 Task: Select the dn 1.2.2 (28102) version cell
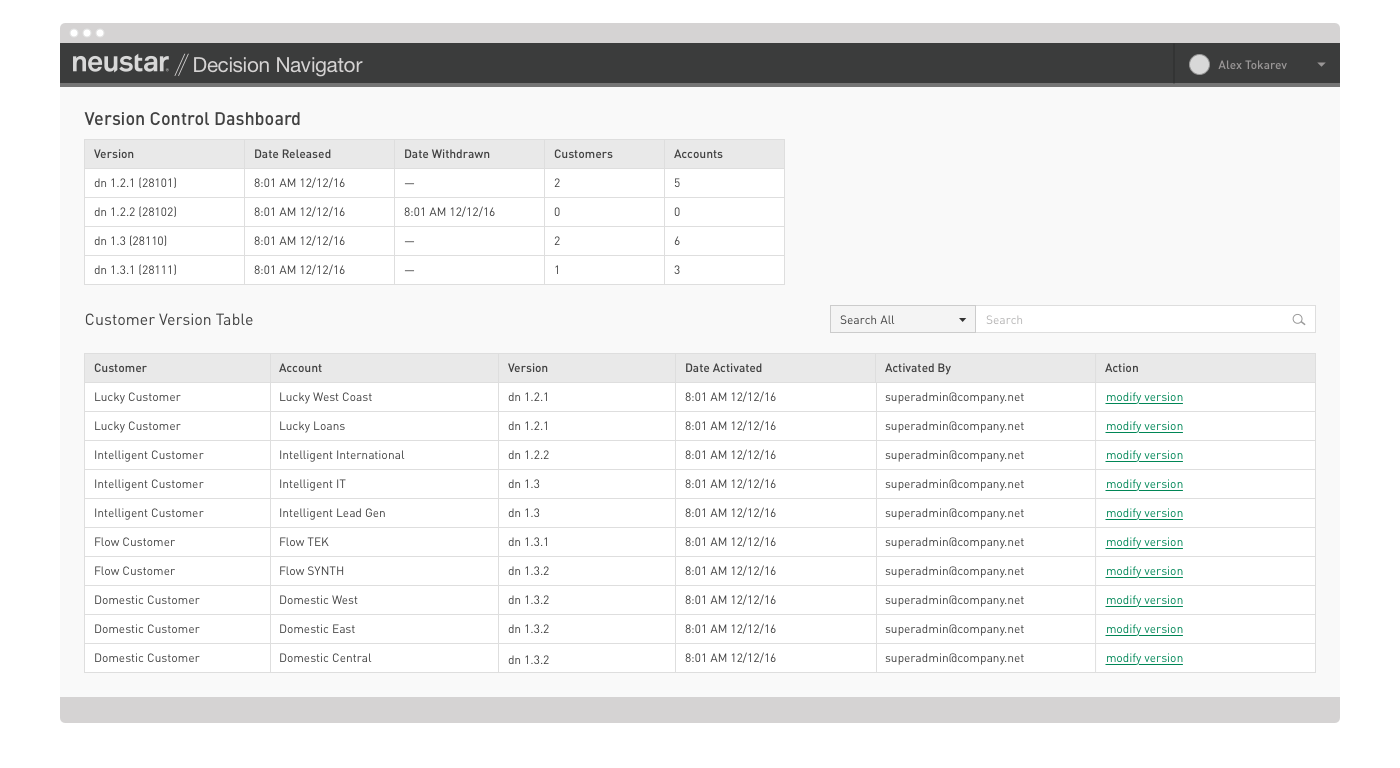pos(164,212)
